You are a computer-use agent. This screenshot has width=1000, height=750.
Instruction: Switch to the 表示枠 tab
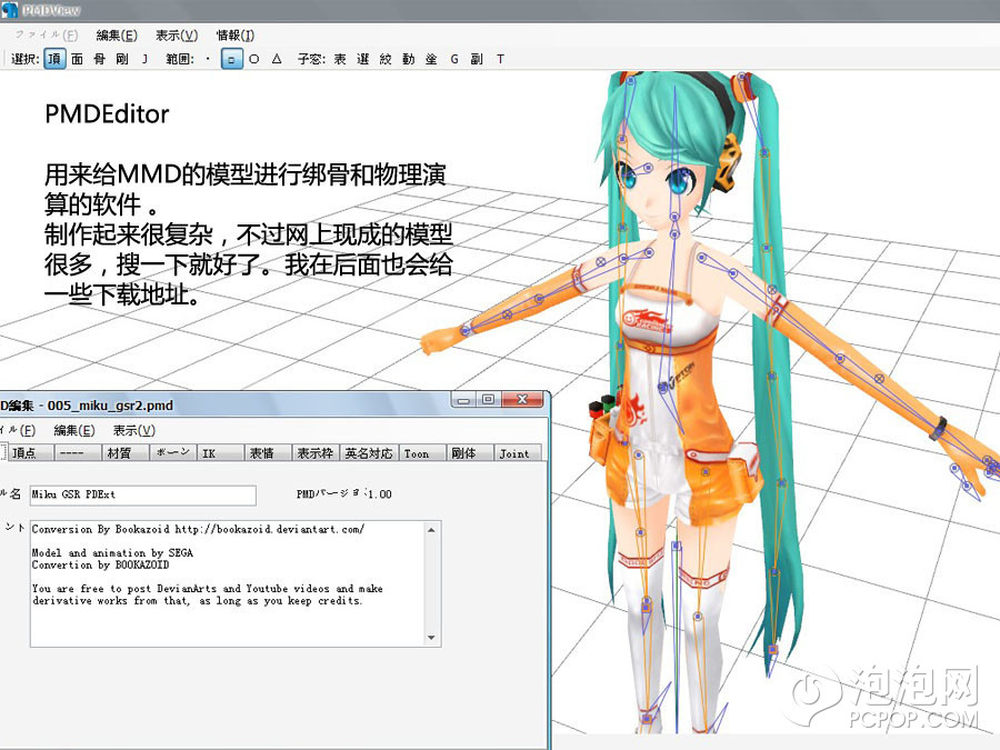pos(316,453)
